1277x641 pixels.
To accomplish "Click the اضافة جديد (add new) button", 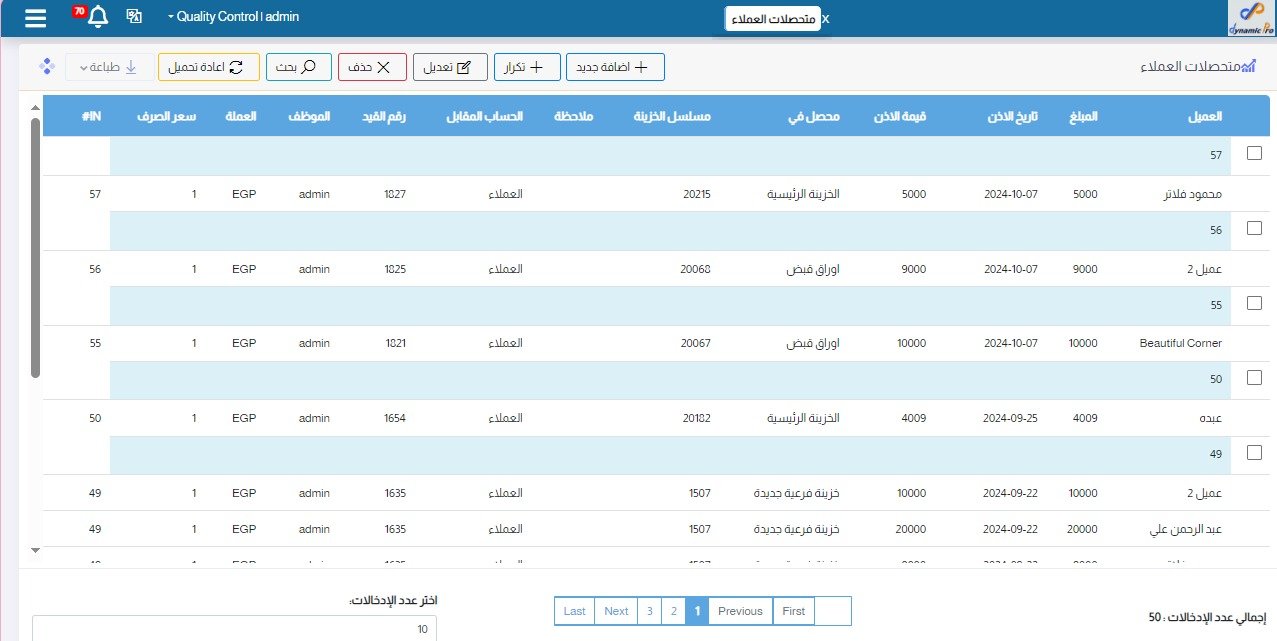I will click(x=615, y=67).
